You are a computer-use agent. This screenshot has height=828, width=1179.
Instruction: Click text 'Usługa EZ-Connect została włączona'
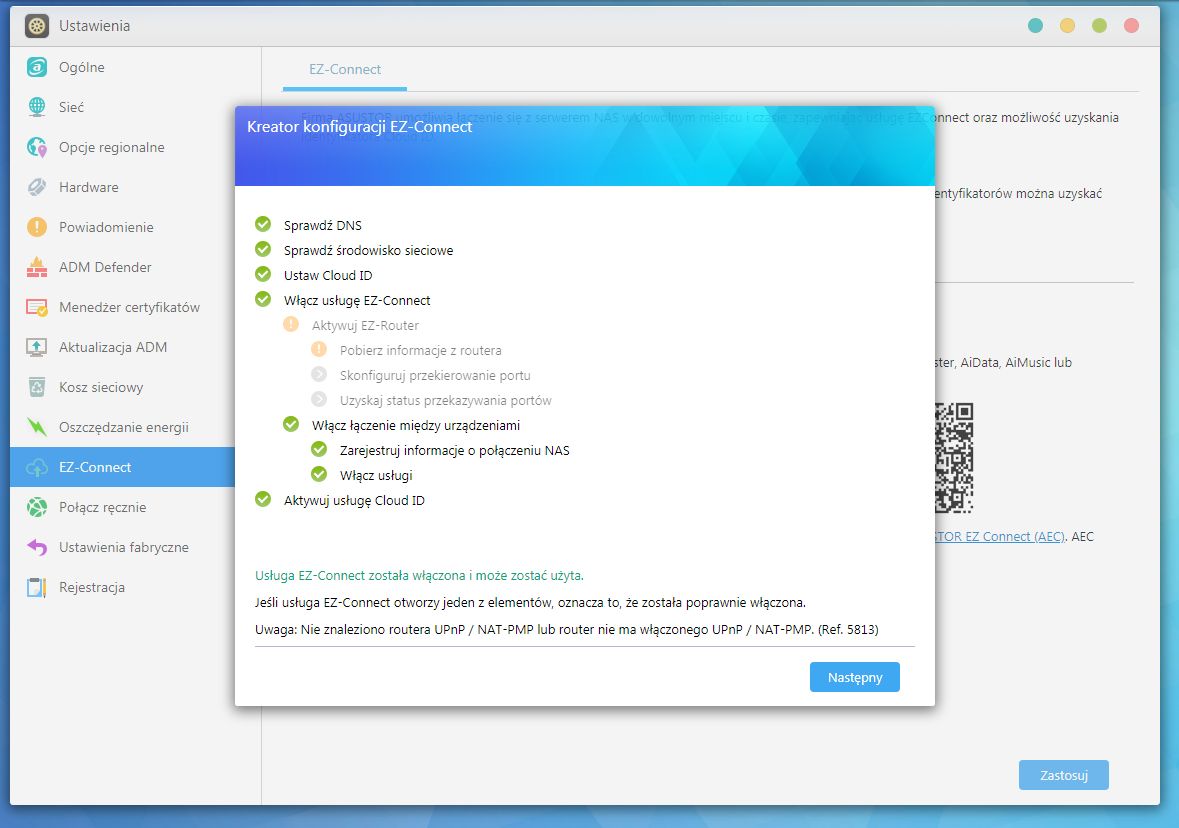pos(361,575)
